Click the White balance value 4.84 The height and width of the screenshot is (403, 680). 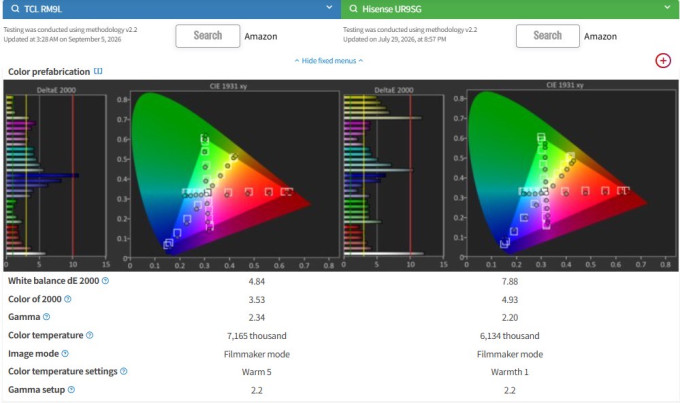point(257,281)
